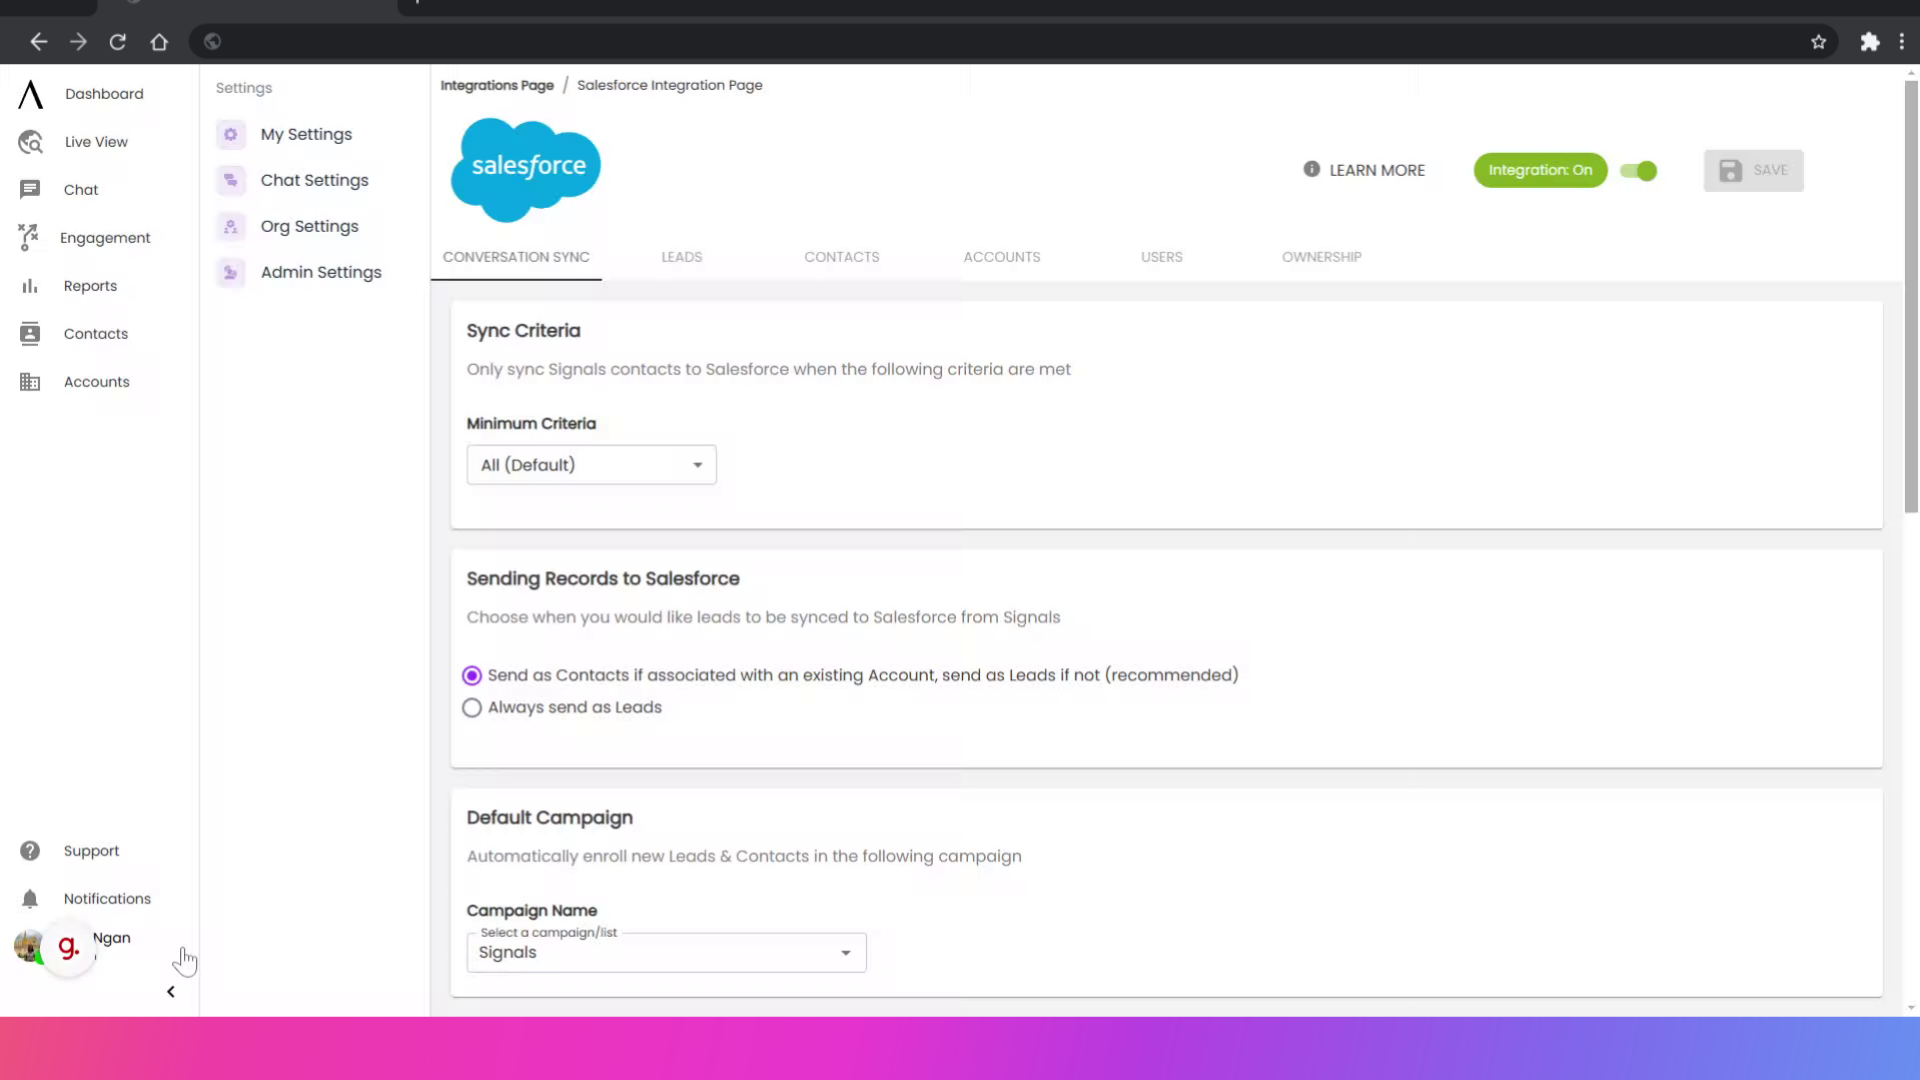
Task: Select the Live View icon
Action: pos(30,141)
